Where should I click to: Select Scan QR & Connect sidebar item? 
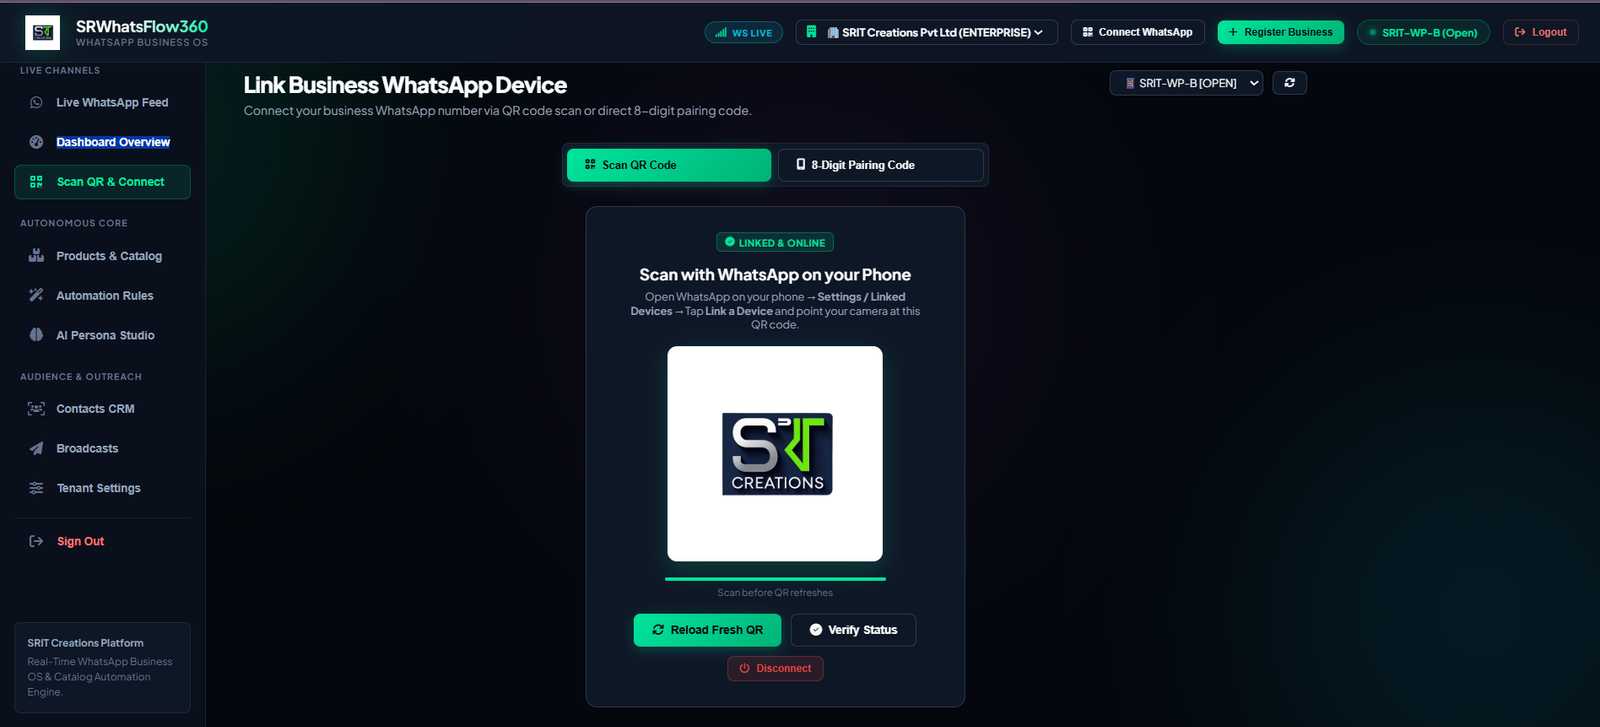click(x=102, y=182)
